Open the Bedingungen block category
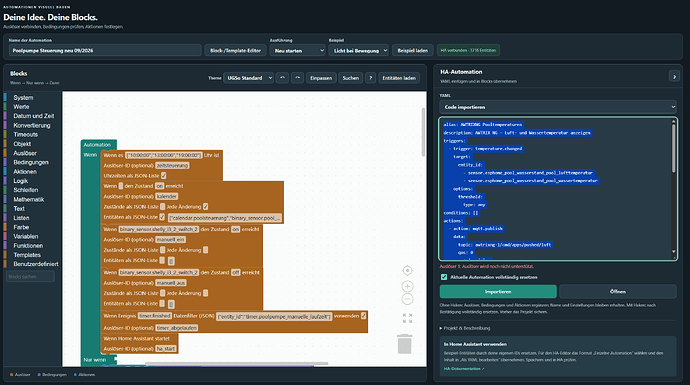The width and height of the screenshot is (690, 385). tap(31, 162)
